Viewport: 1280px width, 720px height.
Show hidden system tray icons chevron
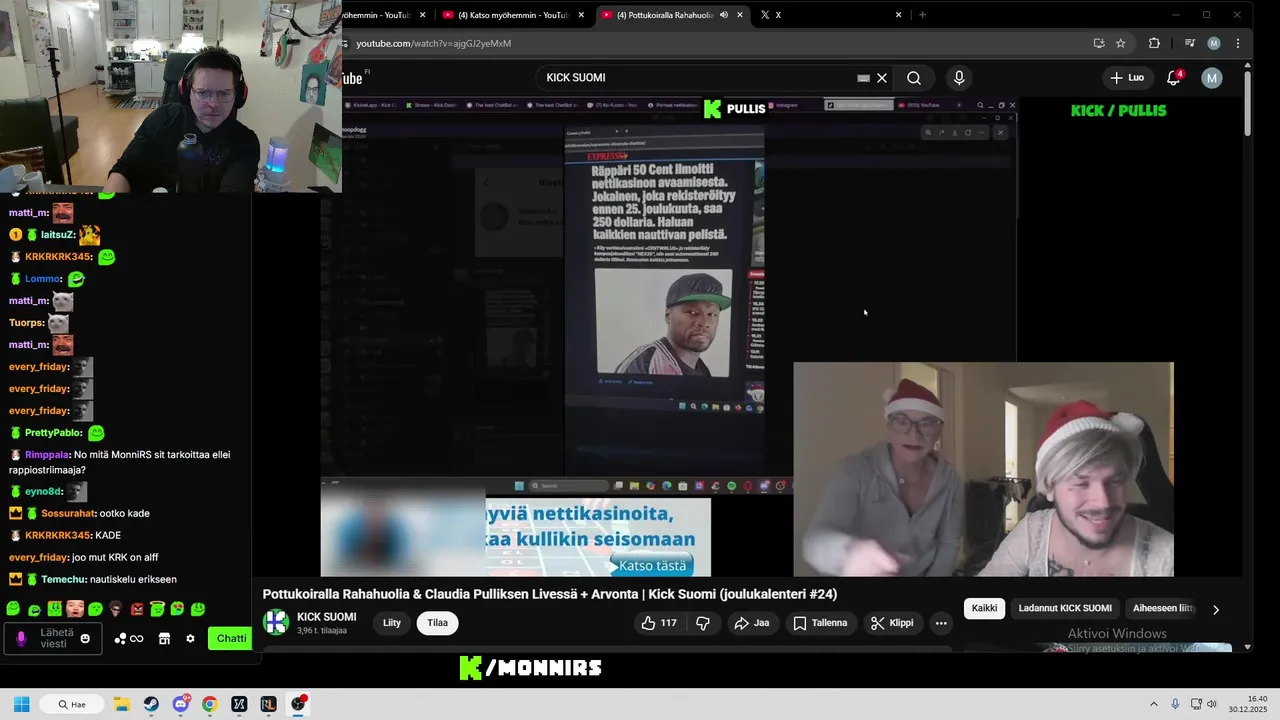point(1153,704)
